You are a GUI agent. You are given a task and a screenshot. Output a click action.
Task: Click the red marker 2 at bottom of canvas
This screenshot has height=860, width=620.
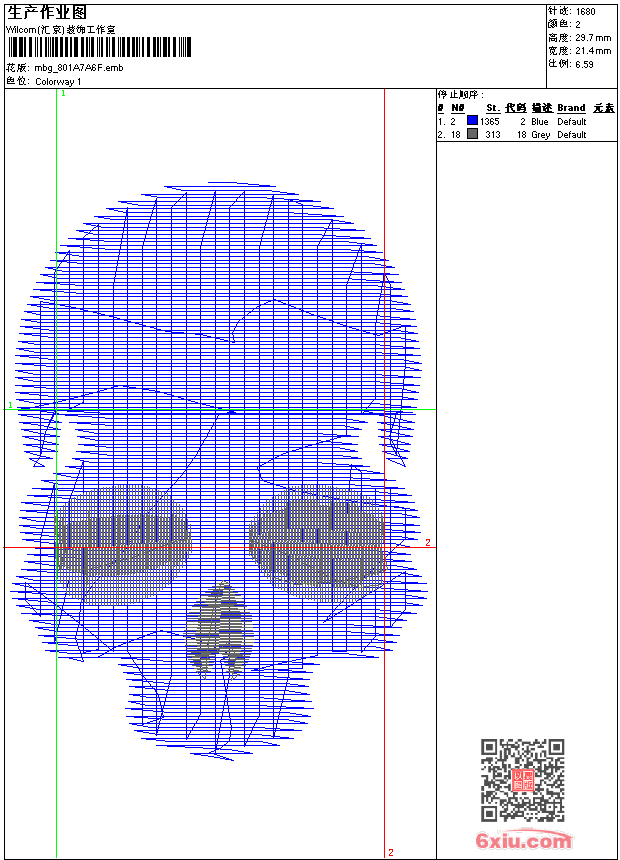tap(390, 852)
